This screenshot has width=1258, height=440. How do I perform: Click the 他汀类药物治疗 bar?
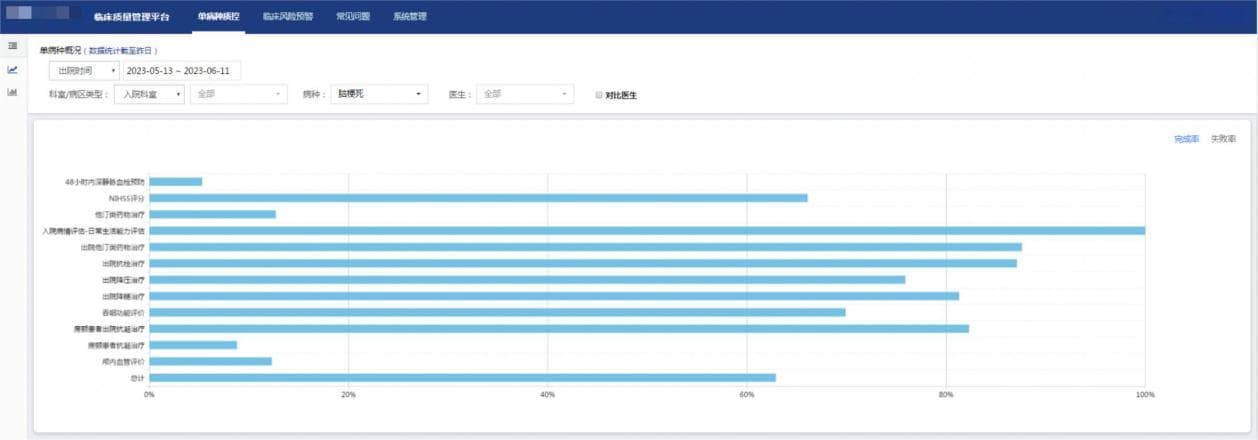click(x=213, y=214)
